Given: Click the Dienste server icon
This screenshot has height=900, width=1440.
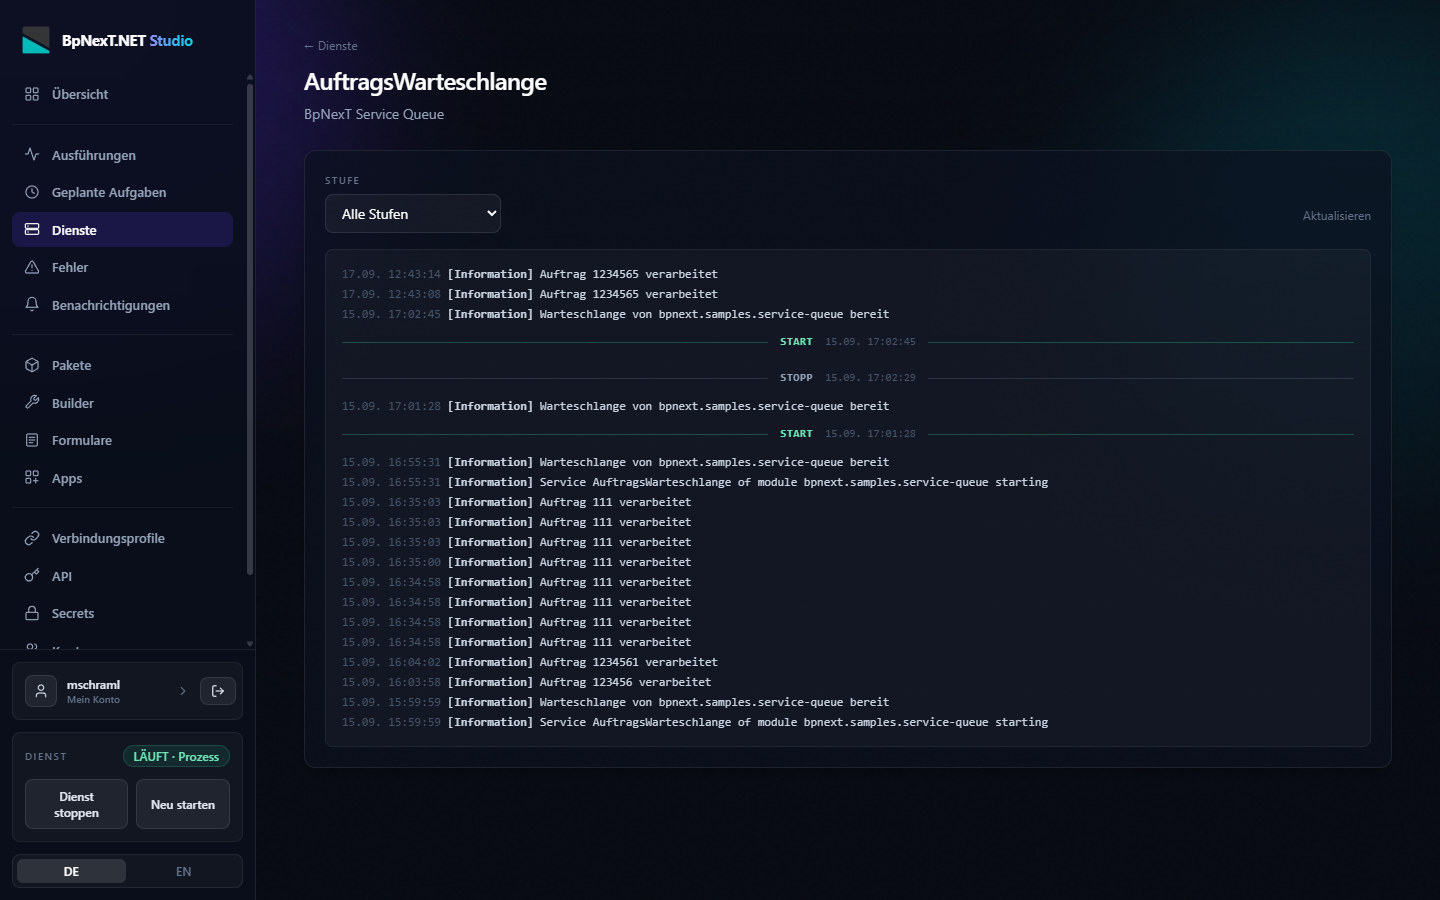Looking at the screenshot, I should point(32,230).
